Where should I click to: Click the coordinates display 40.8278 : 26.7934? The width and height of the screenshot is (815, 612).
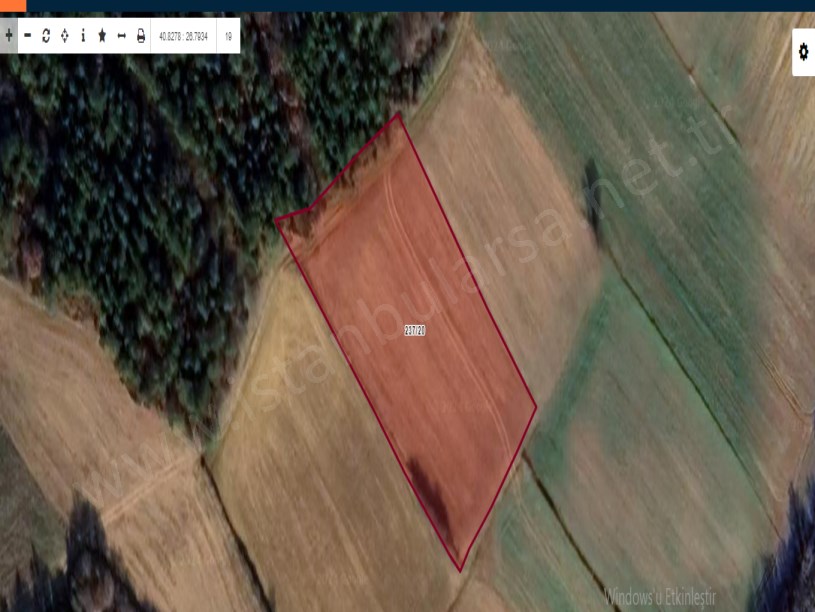tap(183, 36)
